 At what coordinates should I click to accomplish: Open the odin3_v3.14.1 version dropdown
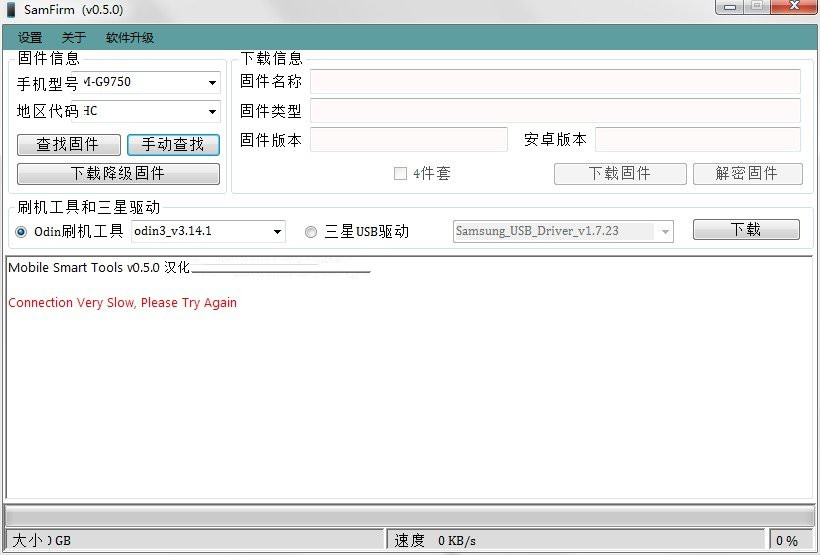277,232
